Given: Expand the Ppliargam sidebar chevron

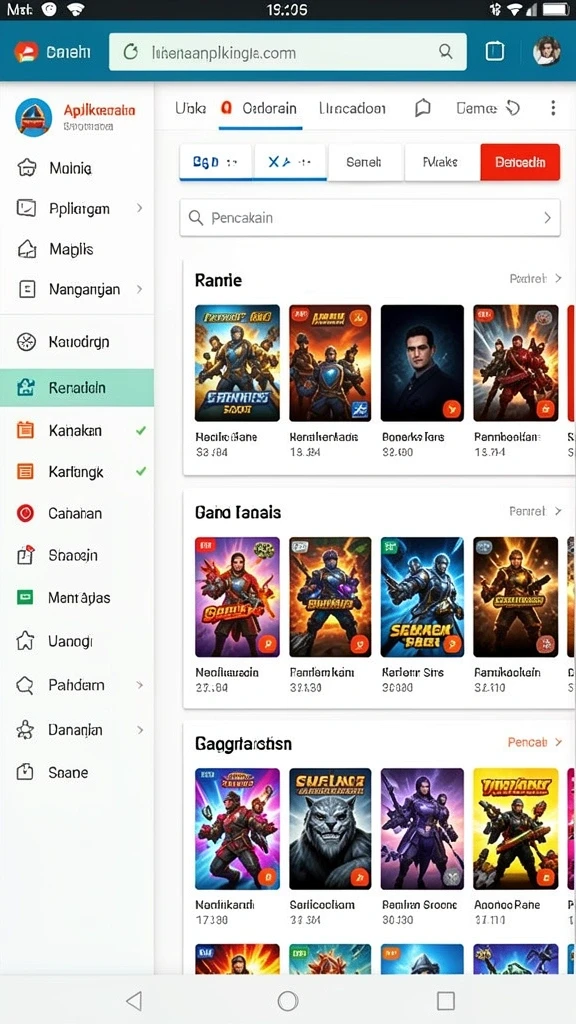Looking at the screenshot, I should click(x=139, y=208).
